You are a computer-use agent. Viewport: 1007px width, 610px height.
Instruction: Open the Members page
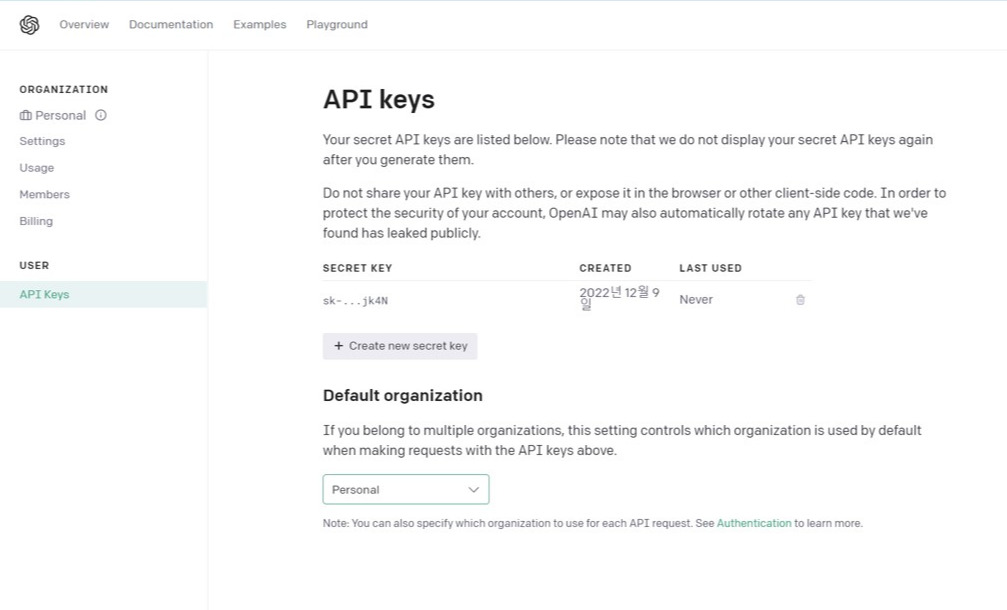pos(45,195)
